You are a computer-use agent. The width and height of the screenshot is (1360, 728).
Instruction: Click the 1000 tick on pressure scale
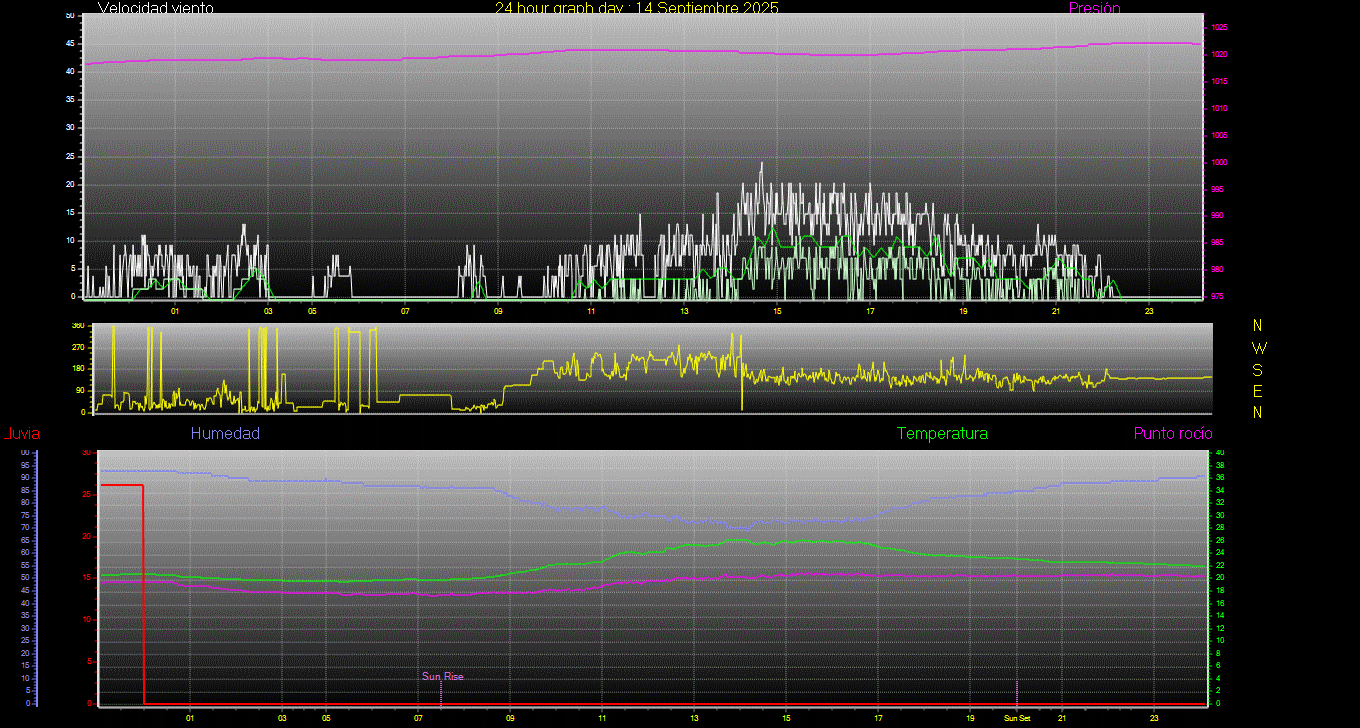tap(1220, 162)
